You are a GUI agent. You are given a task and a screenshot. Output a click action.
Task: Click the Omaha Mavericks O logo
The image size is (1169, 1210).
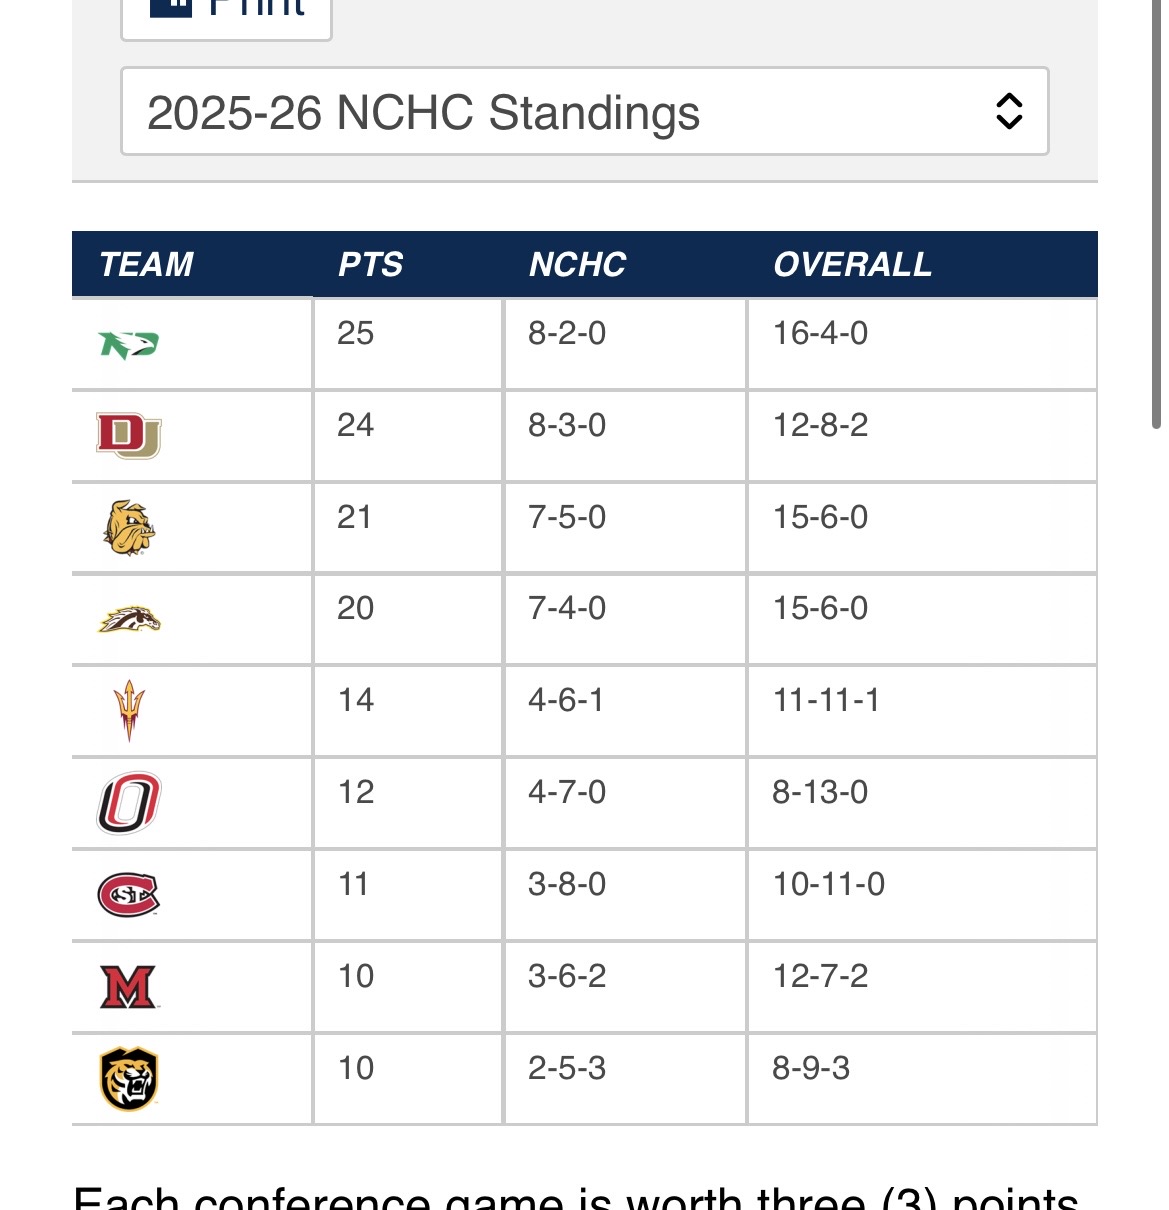click(x=129, y=803)
